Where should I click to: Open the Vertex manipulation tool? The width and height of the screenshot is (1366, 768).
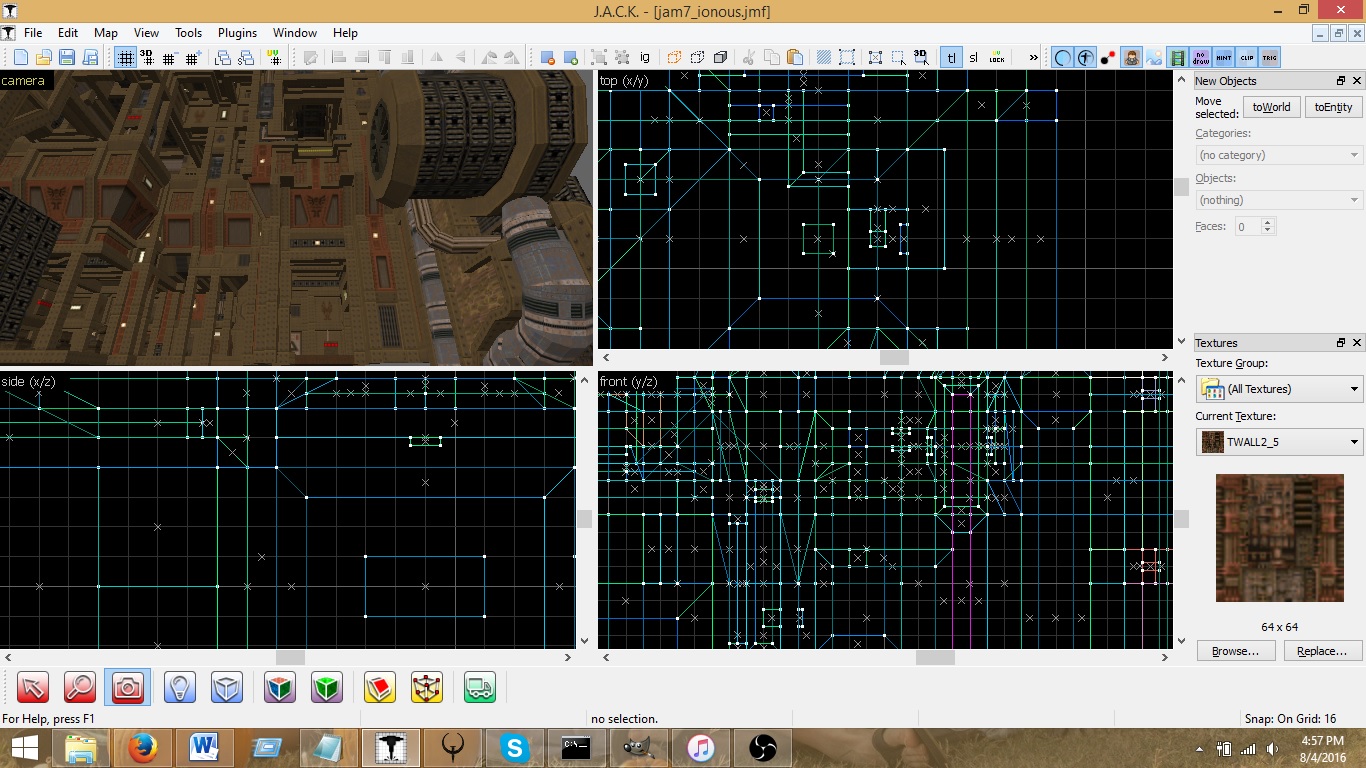[x=427, y=687]
